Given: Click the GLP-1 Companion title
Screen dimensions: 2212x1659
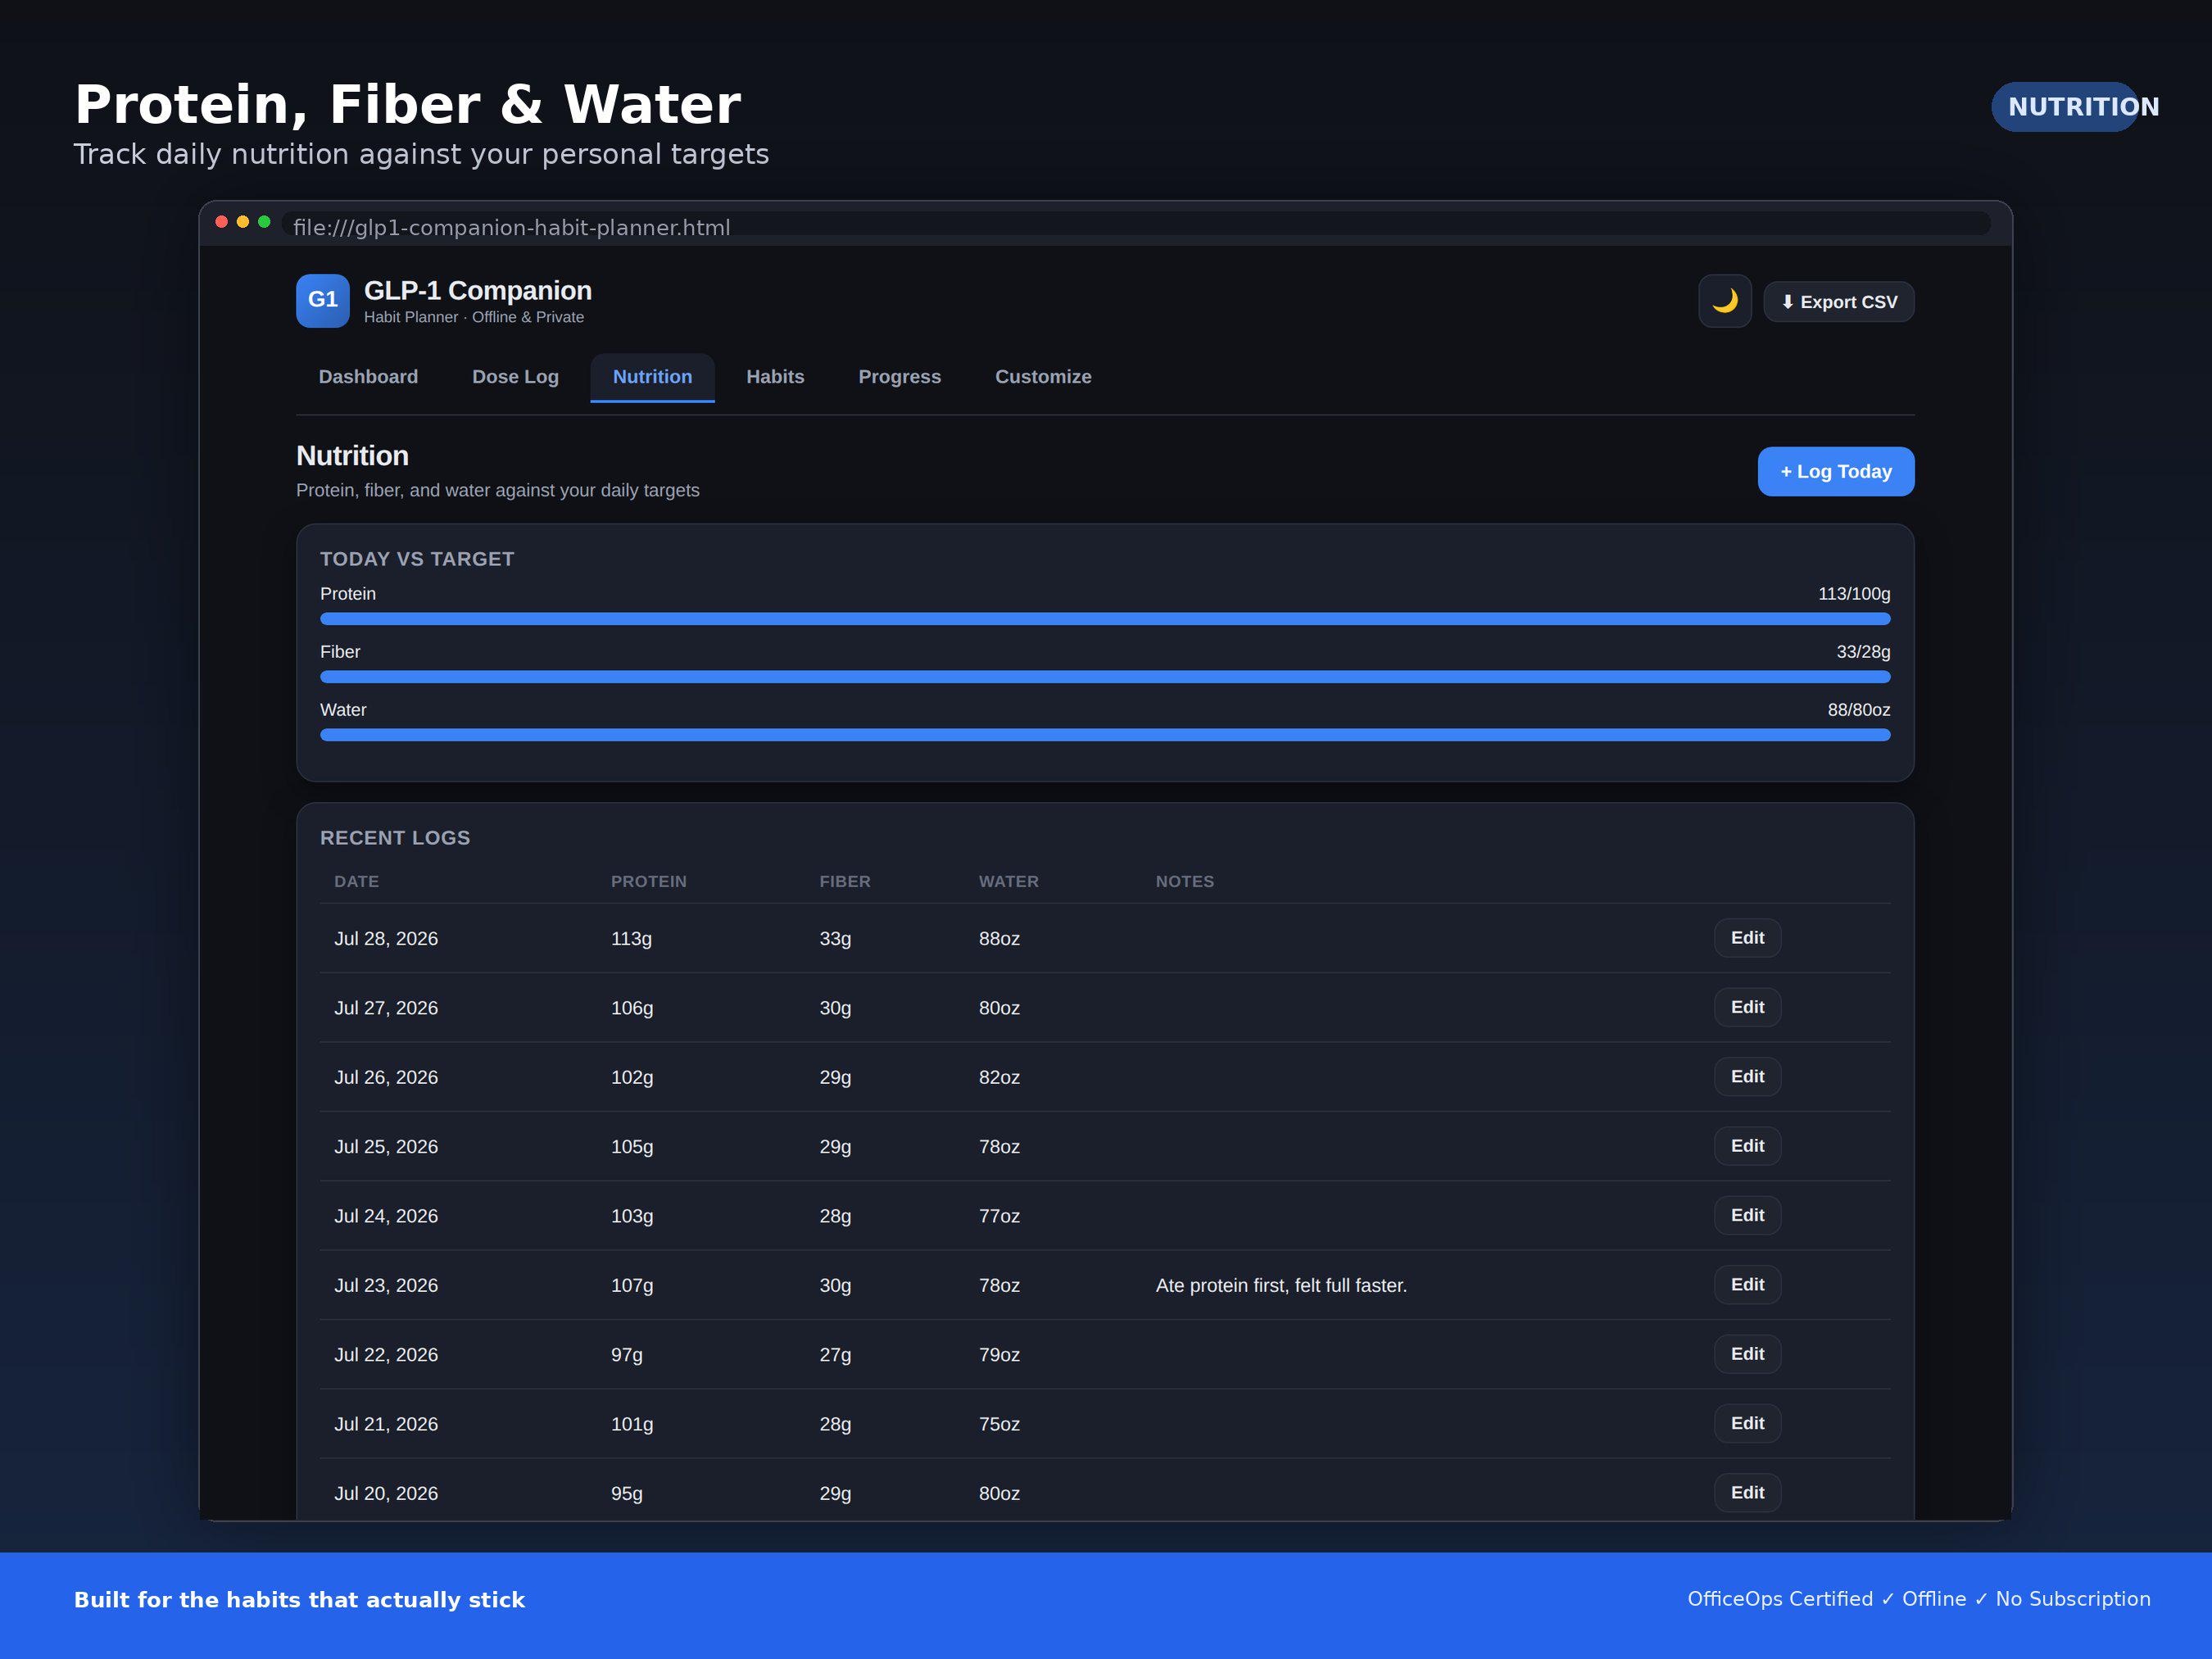Looking at the screenshot, I should (x=478, y=290).
